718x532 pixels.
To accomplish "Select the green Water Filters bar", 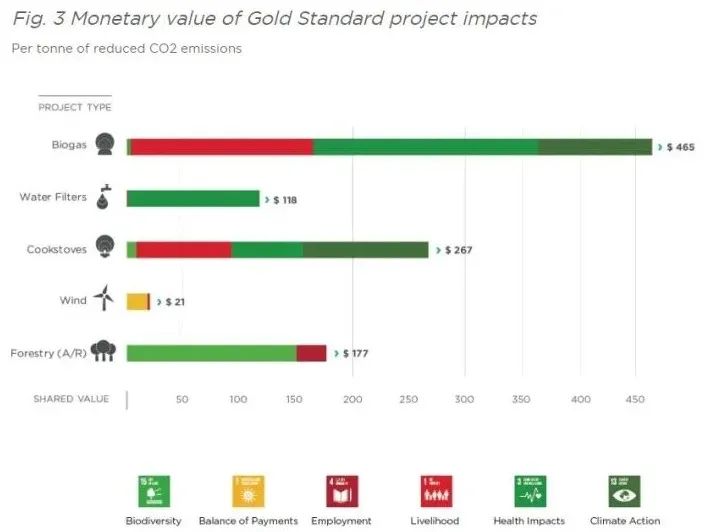I will pos(192,198).
